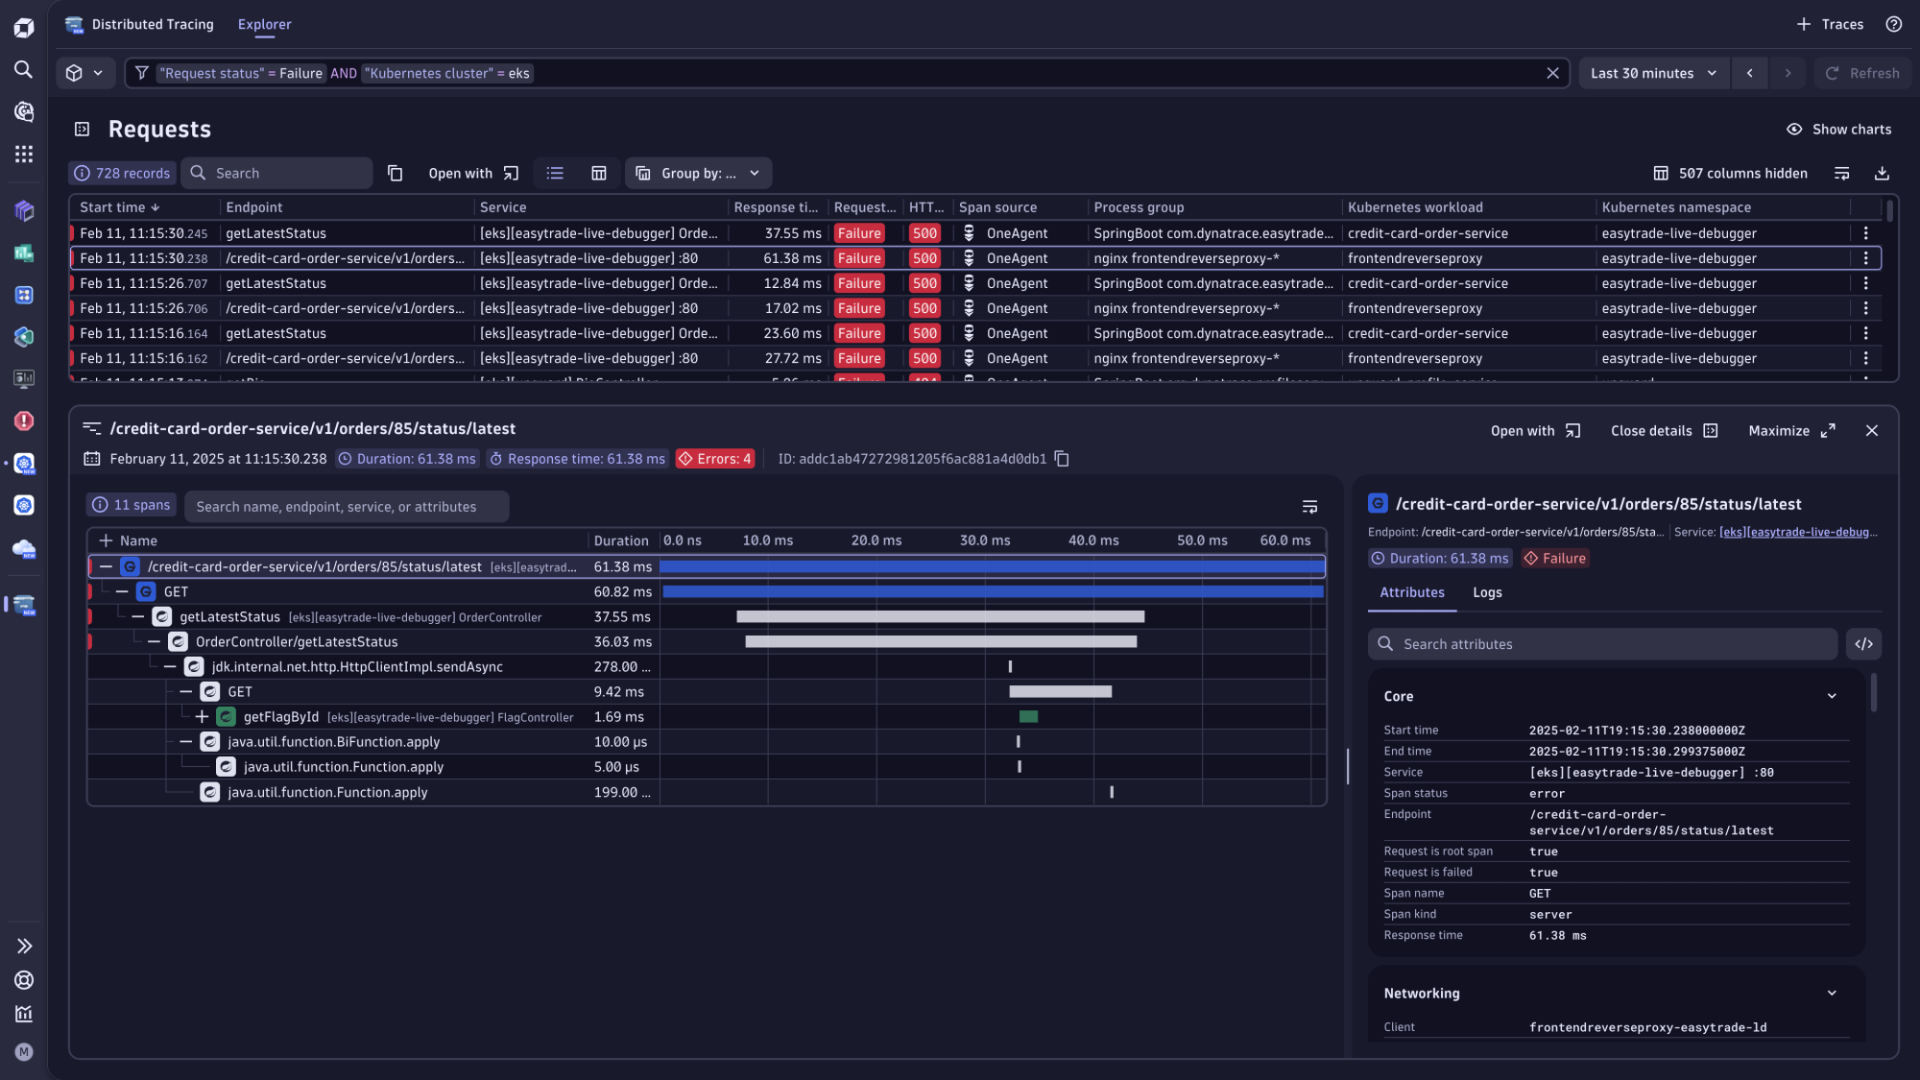Sort by Start time column
Viewport: 1920px width, 1080px height.
pos(120,207)
